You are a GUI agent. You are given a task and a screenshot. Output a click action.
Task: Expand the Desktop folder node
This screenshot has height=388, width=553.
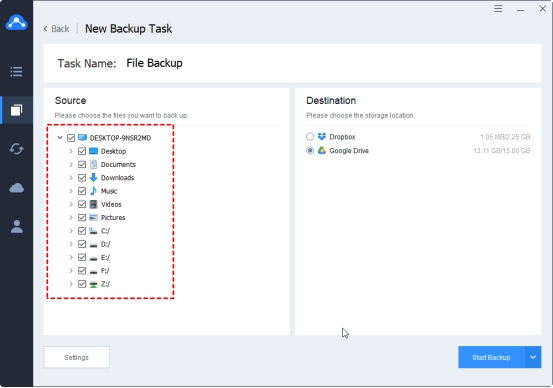coord(71,151)
